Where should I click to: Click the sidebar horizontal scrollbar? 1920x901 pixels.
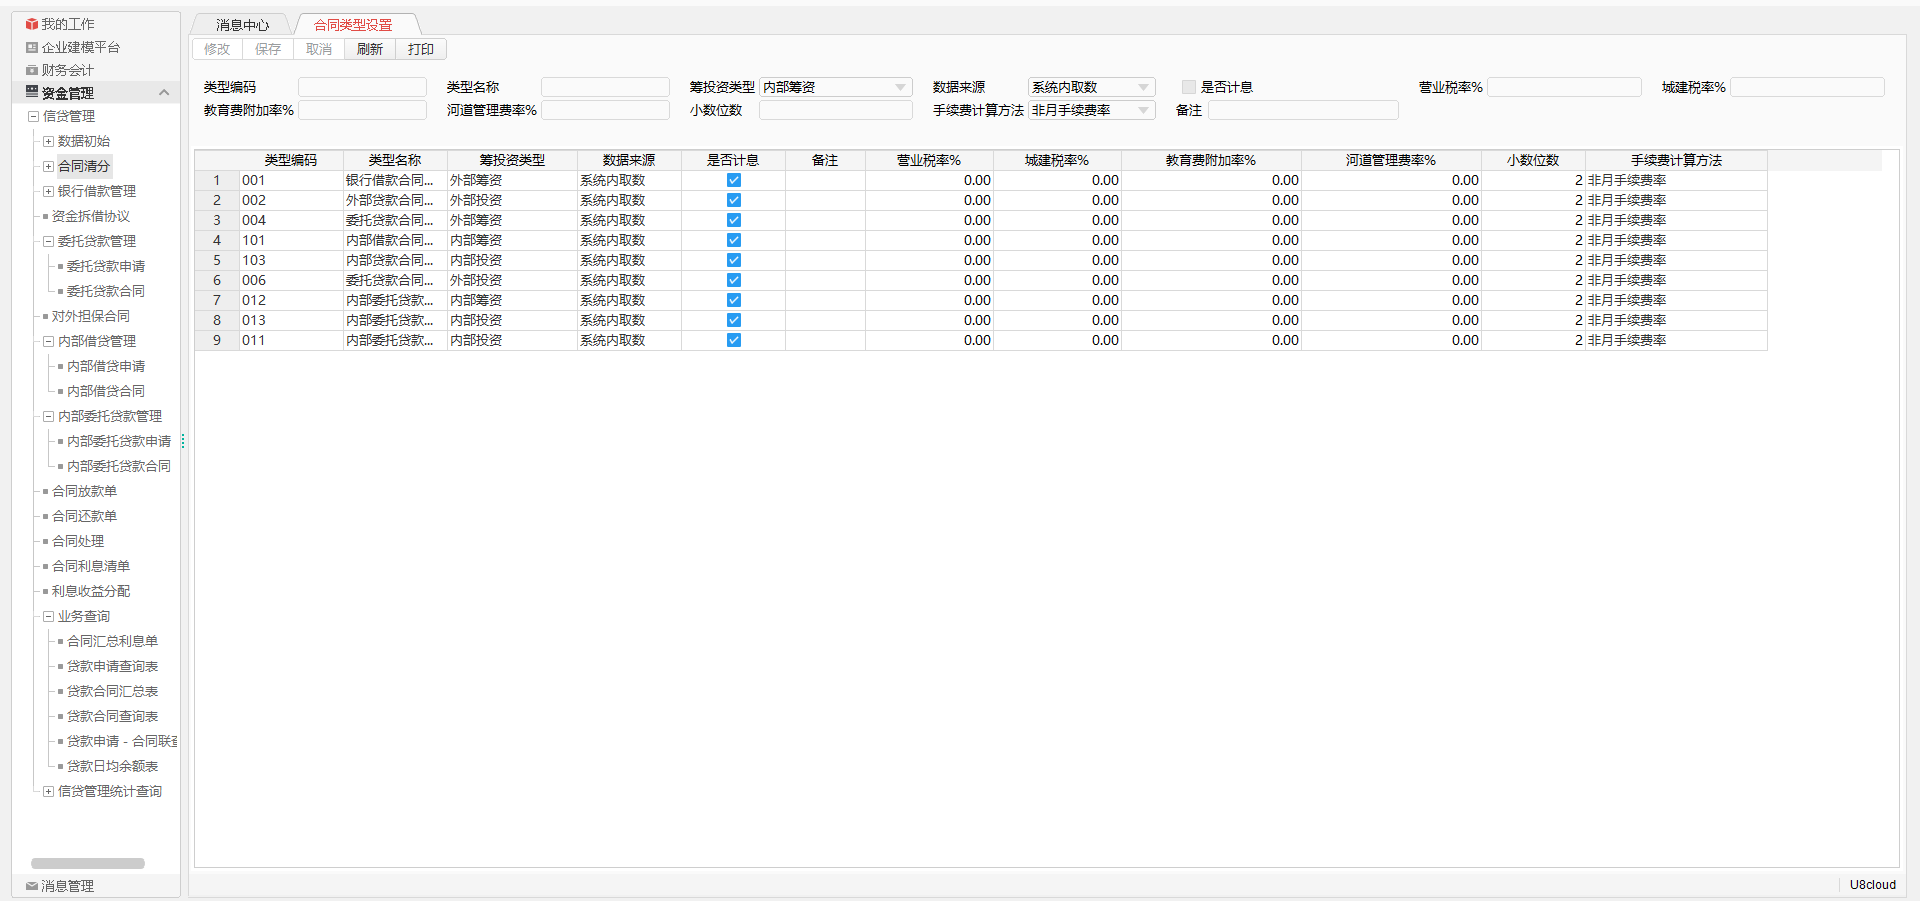(88, 863)
